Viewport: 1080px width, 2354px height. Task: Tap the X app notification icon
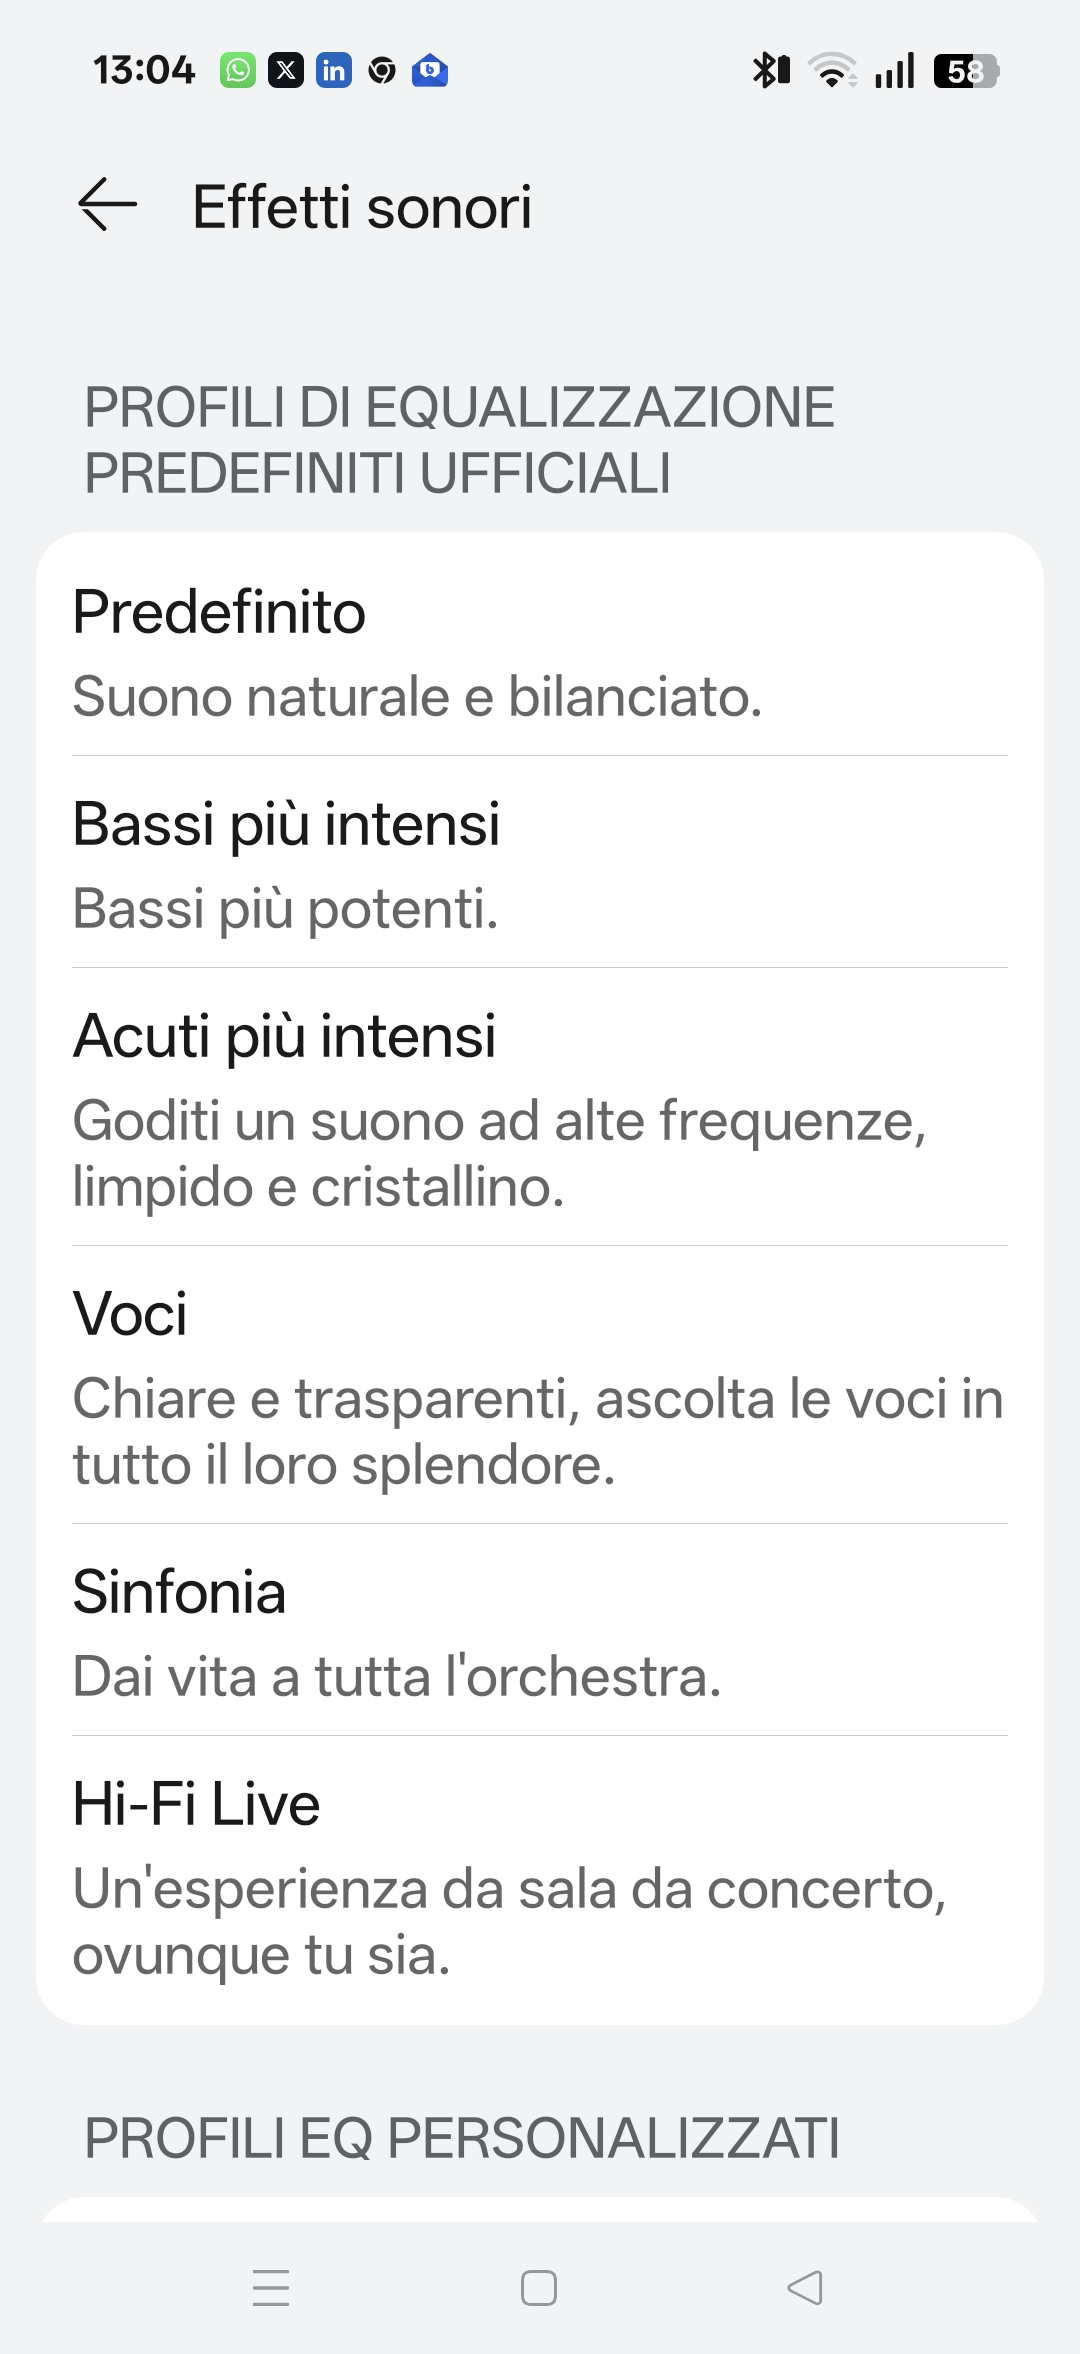(x=286, y=70)
